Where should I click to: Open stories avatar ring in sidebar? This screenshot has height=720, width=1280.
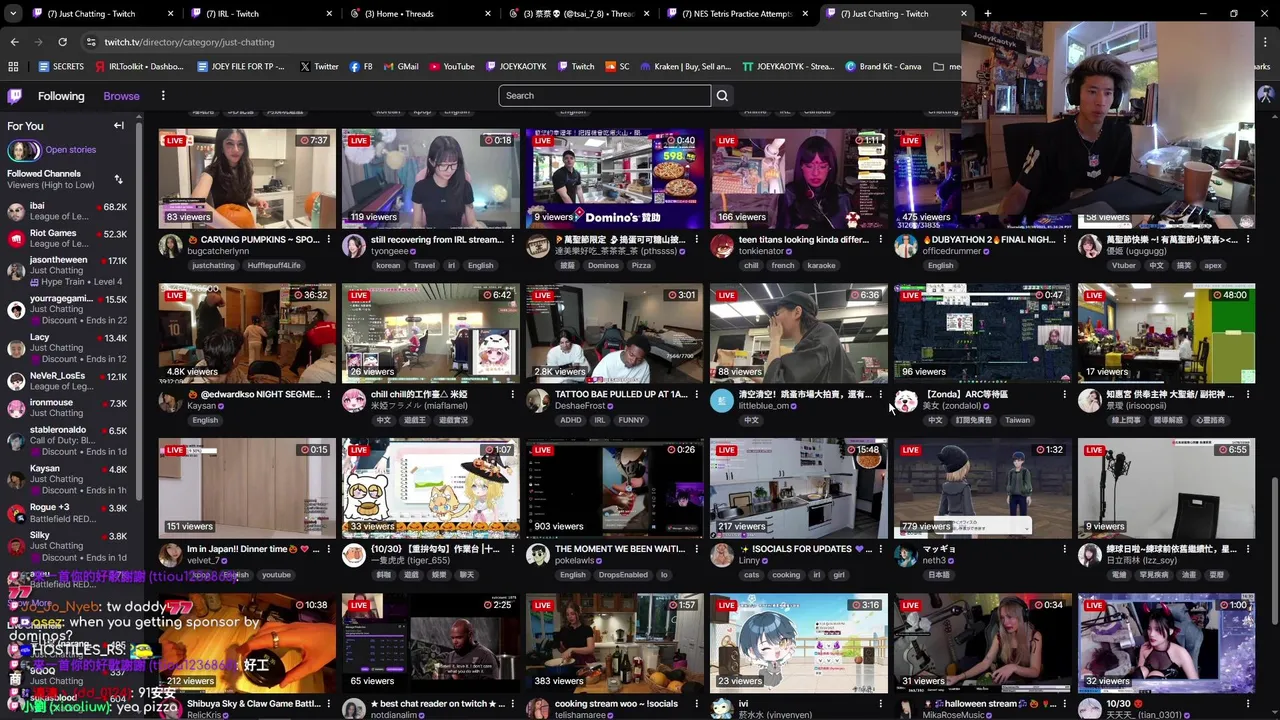coord(24,151)
